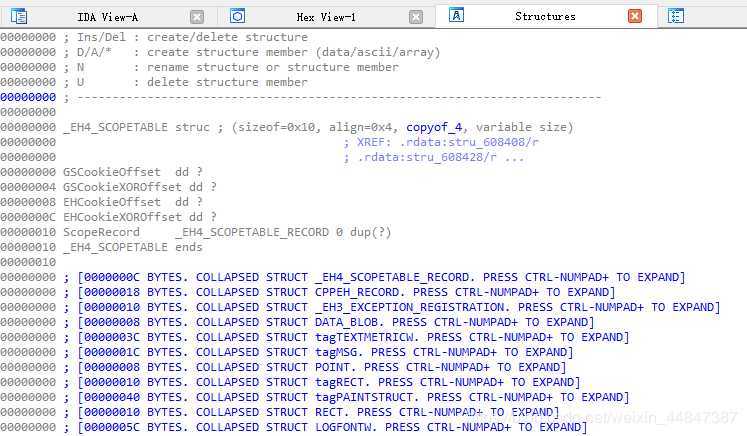Select the ScopeRecord member line
The width and height of the screenshot is (747, 436).
(x=227, y=232)
